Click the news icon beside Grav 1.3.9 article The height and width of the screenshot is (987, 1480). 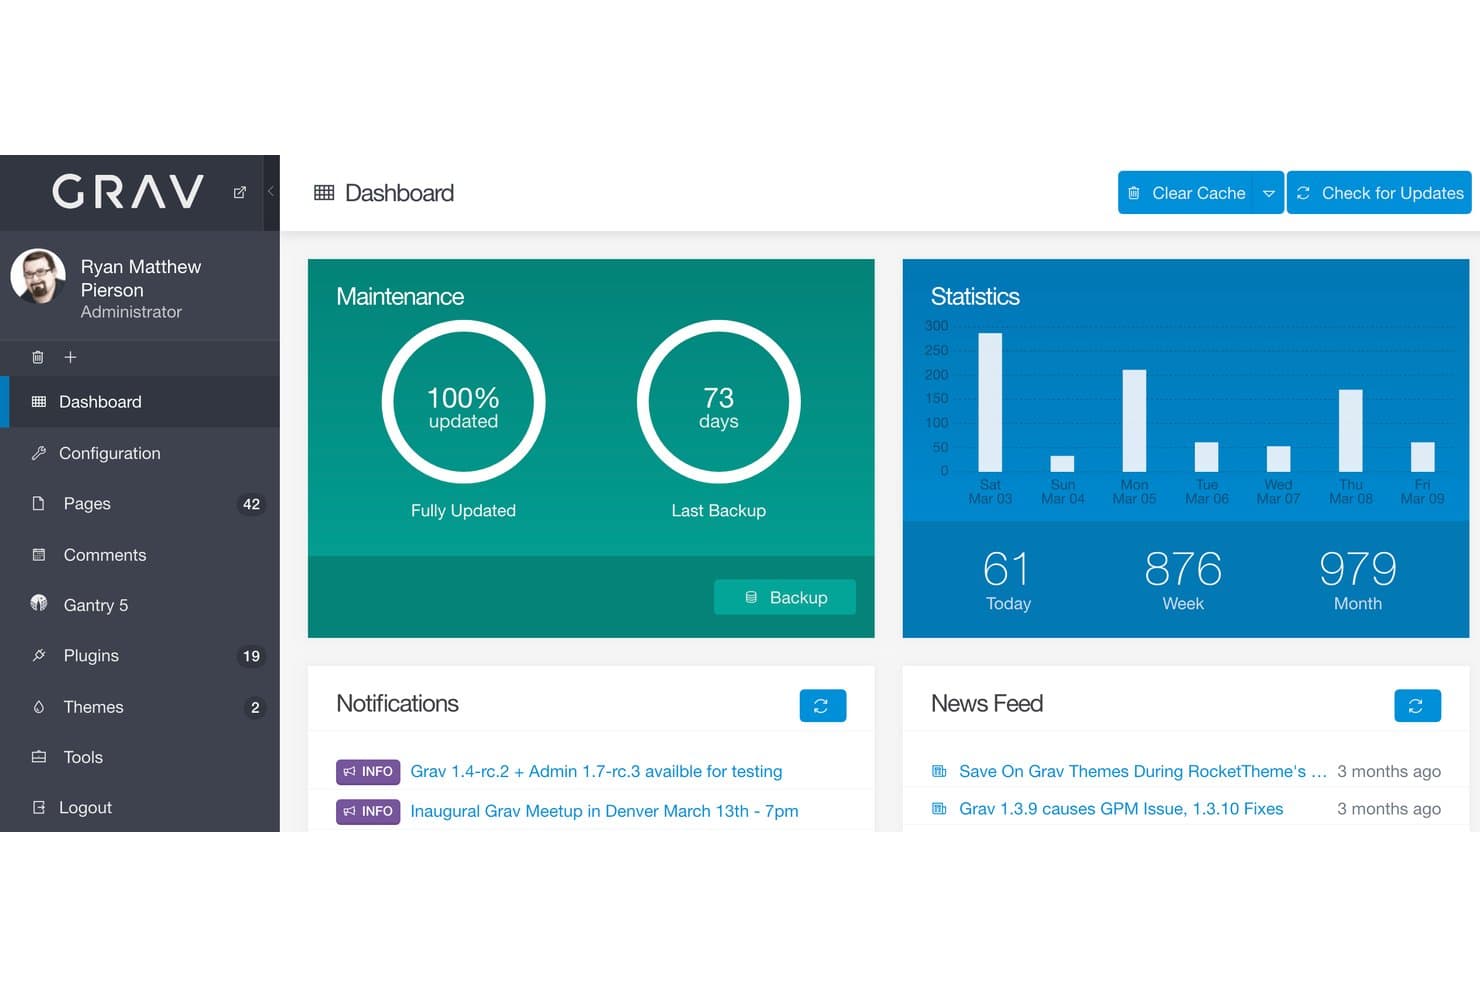(x=939, y=808)
